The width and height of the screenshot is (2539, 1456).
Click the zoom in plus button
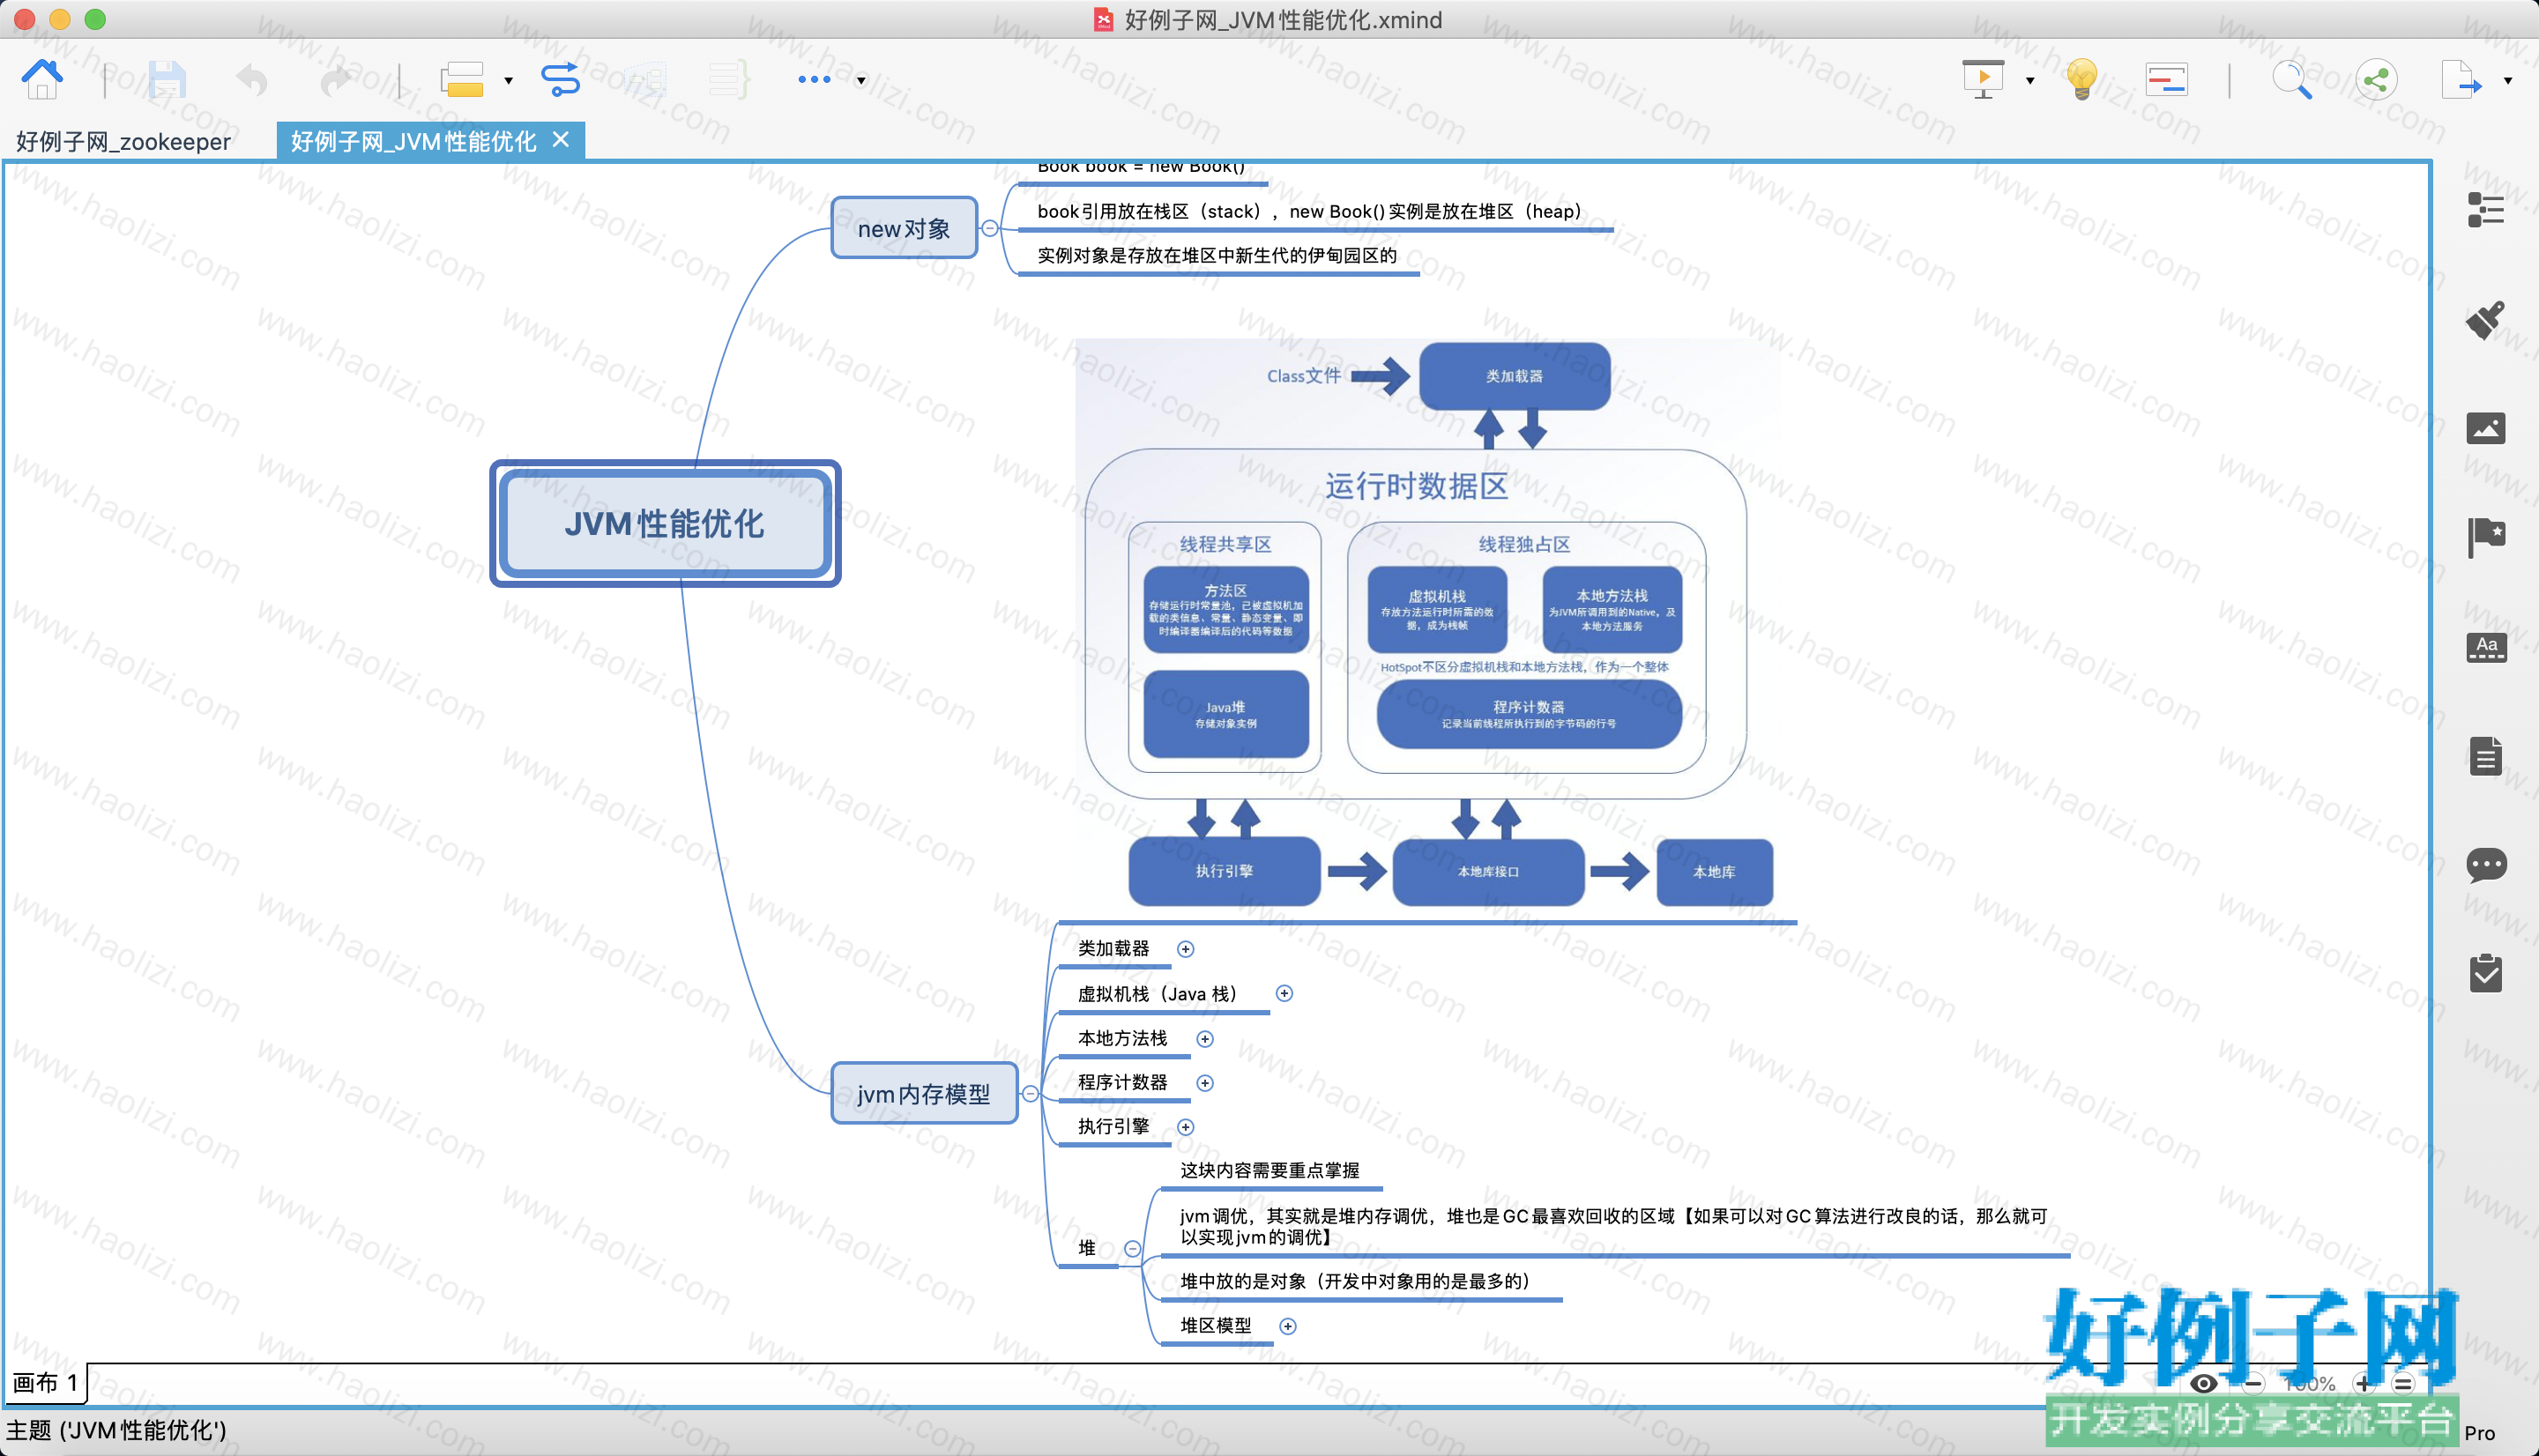tap(2364, 1384)
